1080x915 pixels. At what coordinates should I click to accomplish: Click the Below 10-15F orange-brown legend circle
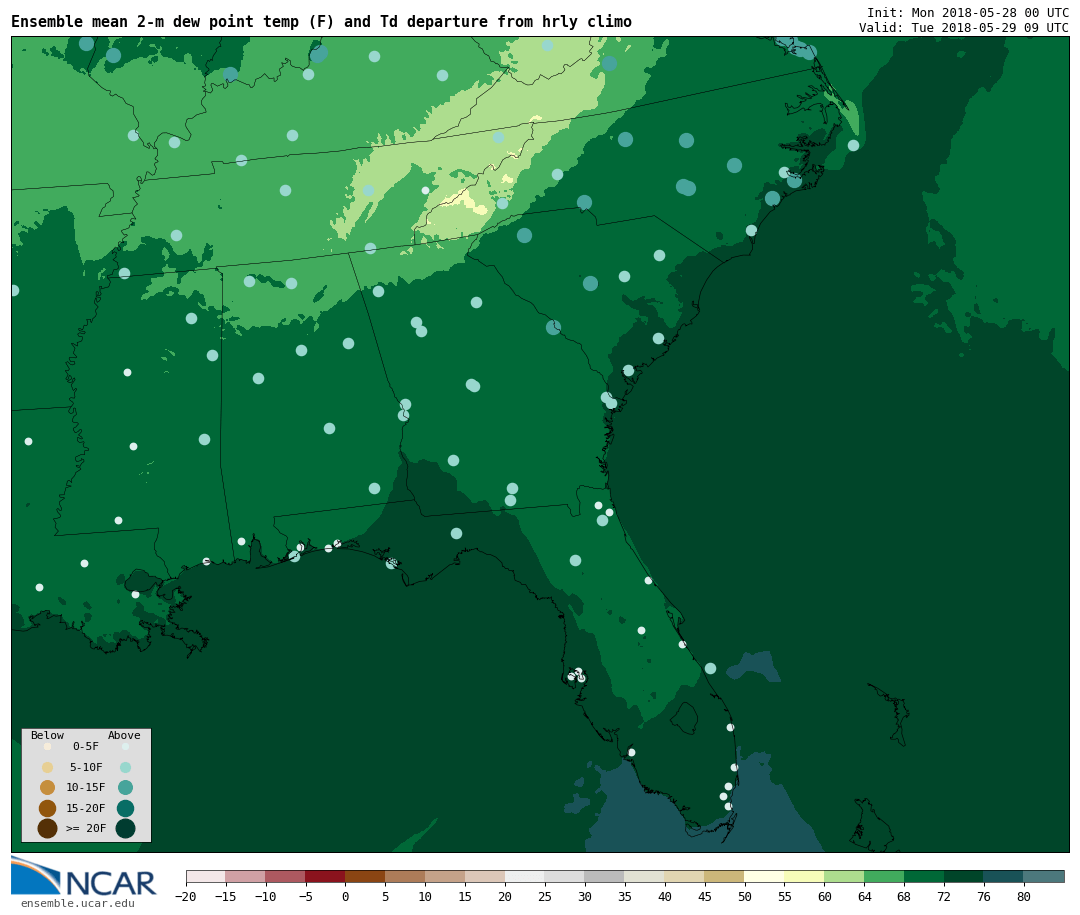[48, 788]
